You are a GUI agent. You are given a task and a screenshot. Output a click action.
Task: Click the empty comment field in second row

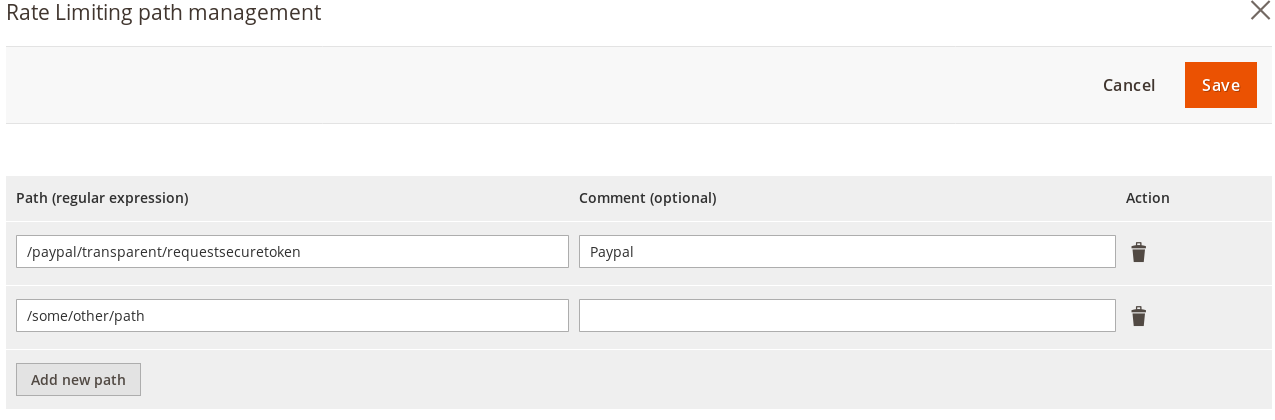coord(846,316)
